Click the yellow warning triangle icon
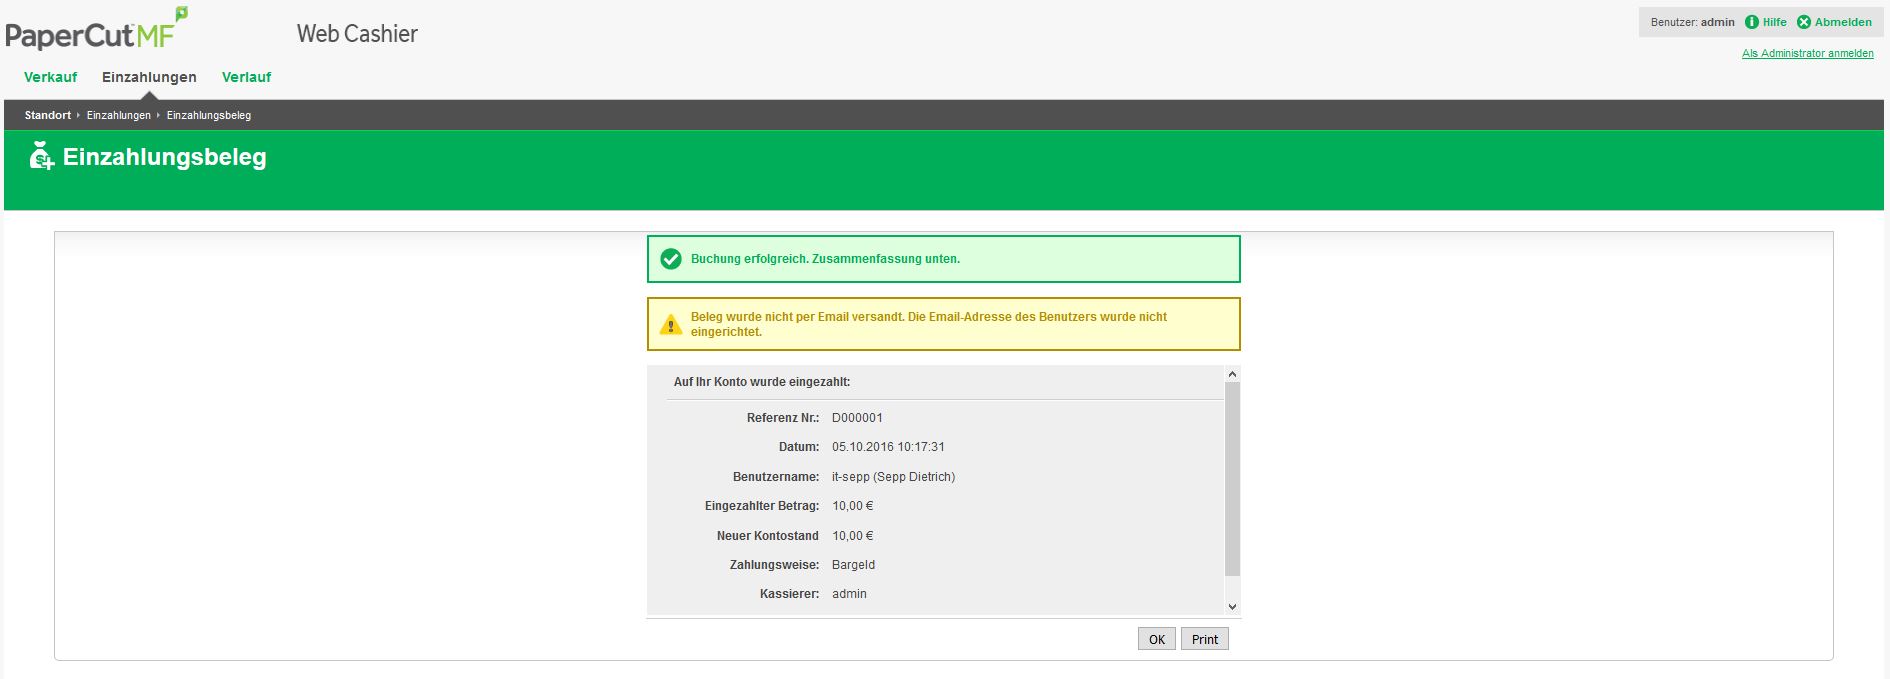 (670, 325)
